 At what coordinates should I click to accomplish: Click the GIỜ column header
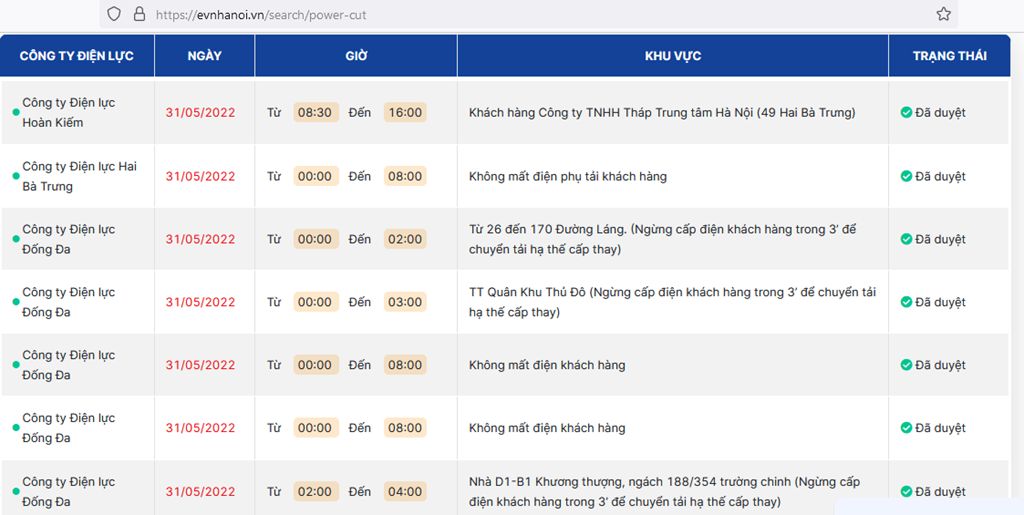[357, 55]
